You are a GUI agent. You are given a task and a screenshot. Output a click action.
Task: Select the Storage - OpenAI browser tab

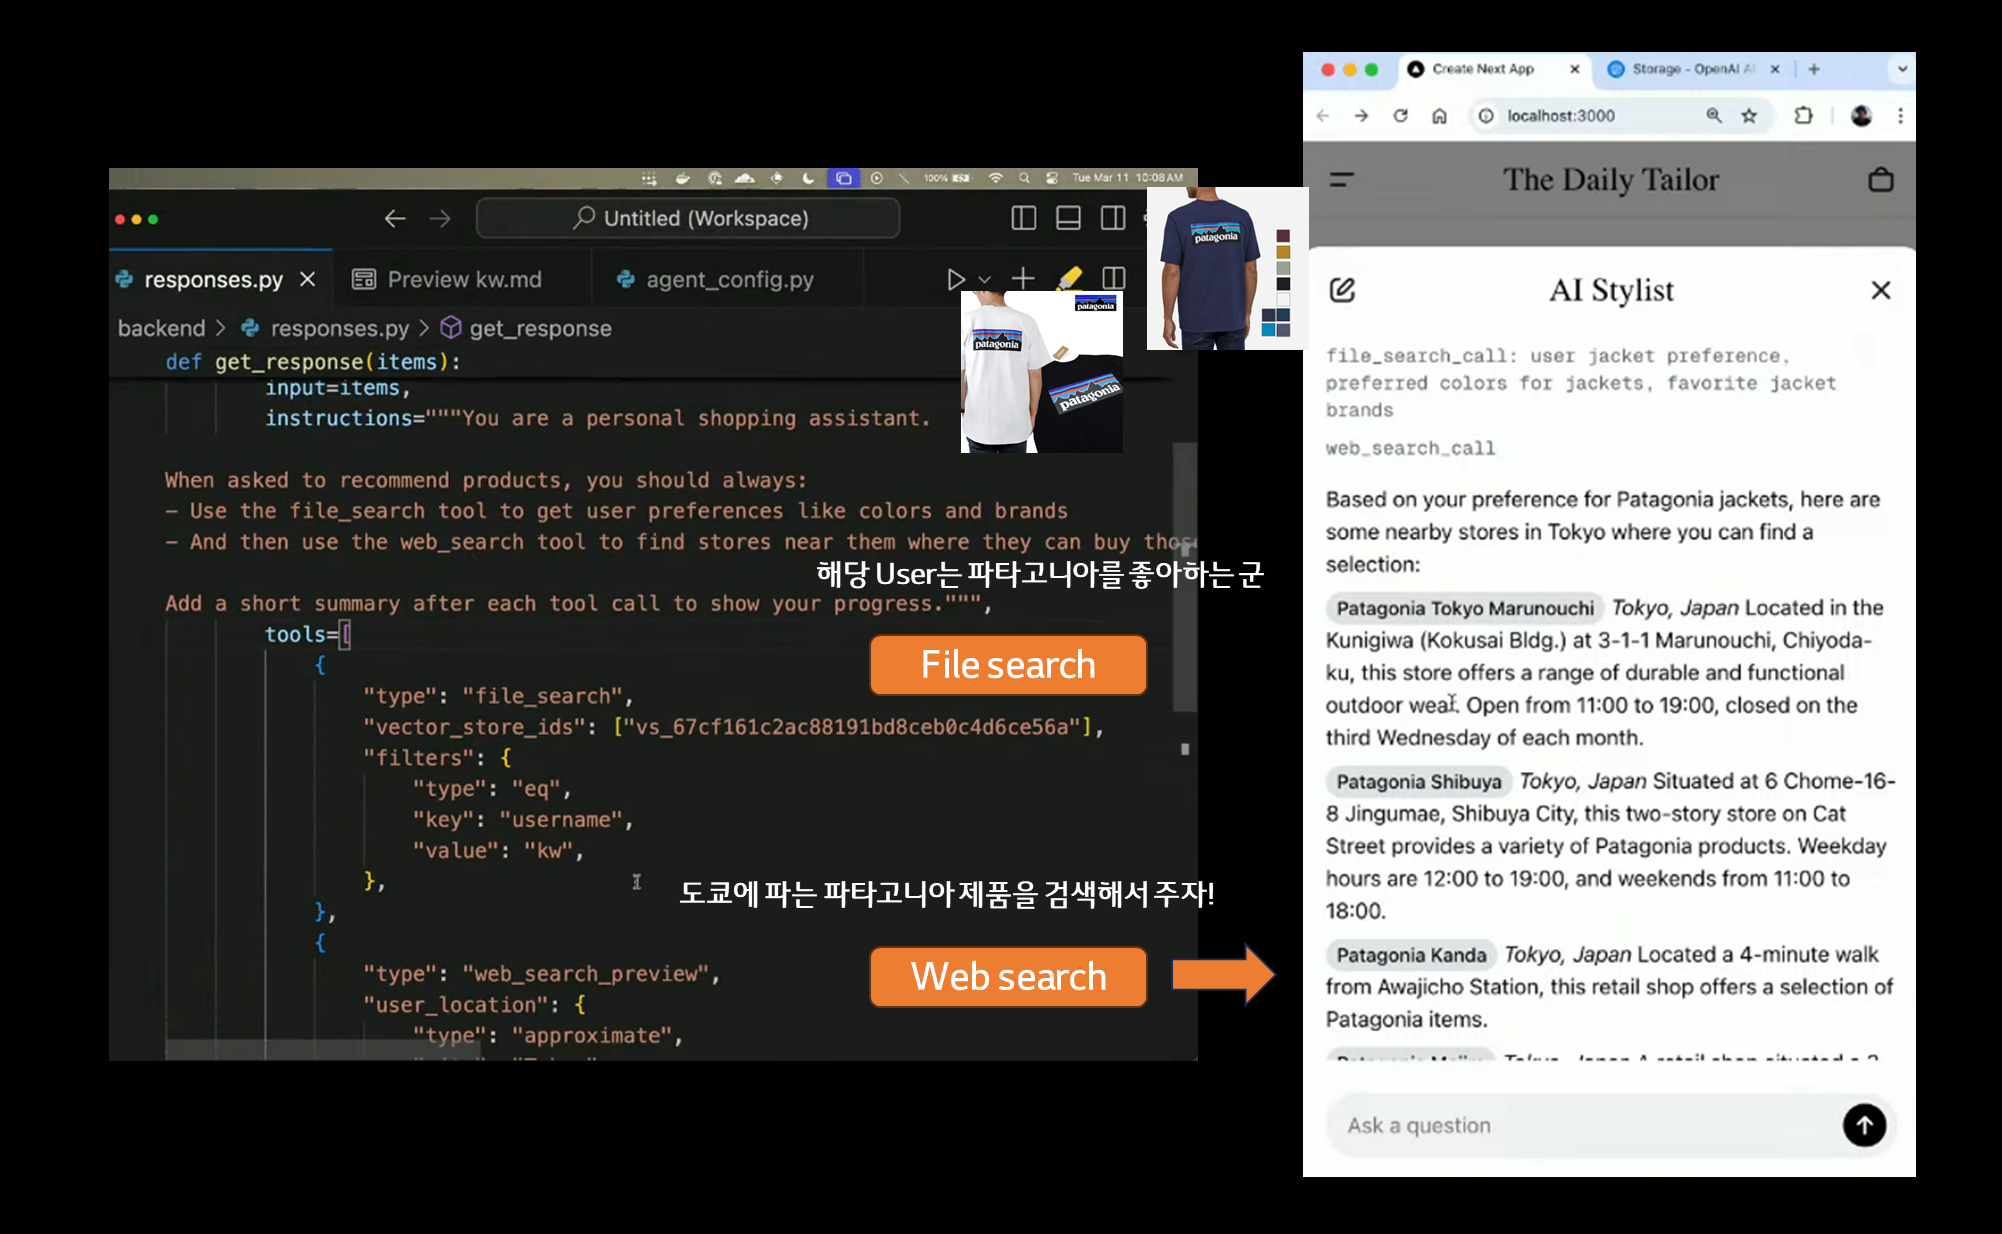1693,69
